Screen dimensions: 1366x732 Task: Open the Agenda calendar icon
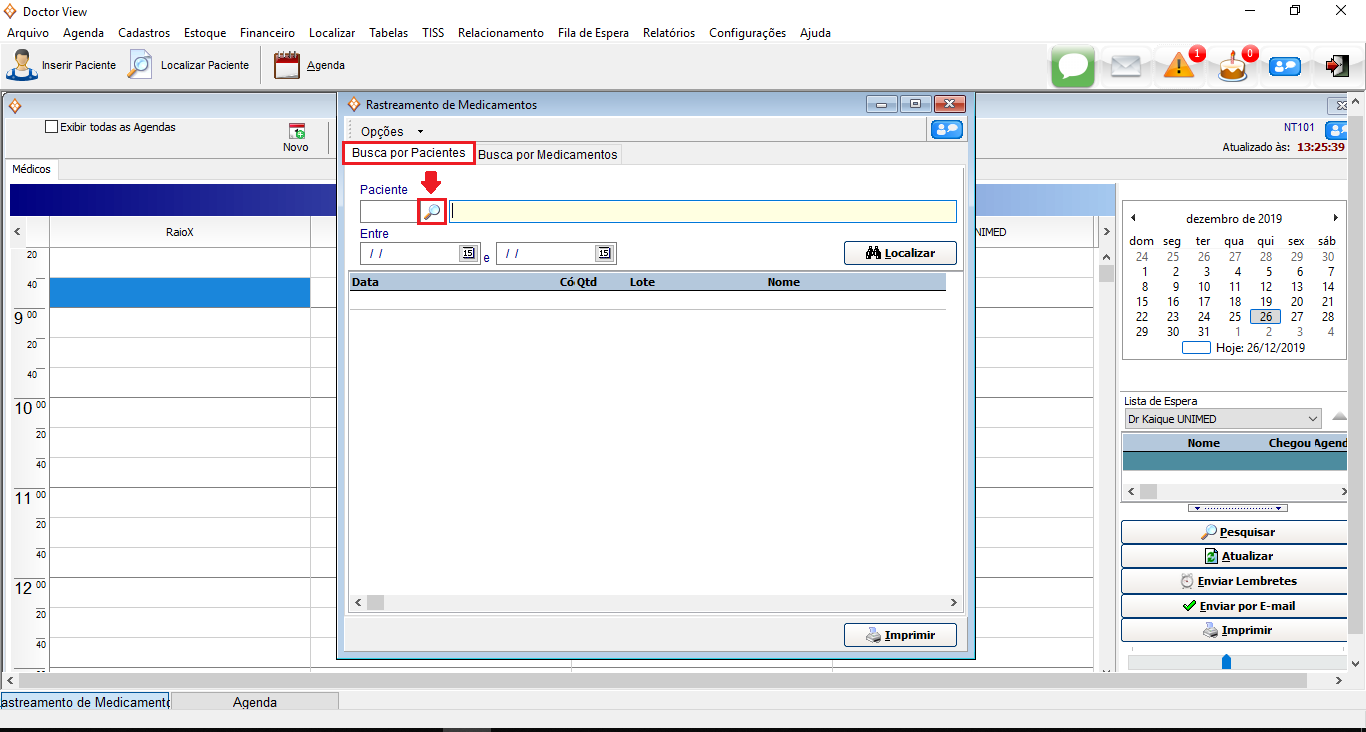tap(287, 65)
